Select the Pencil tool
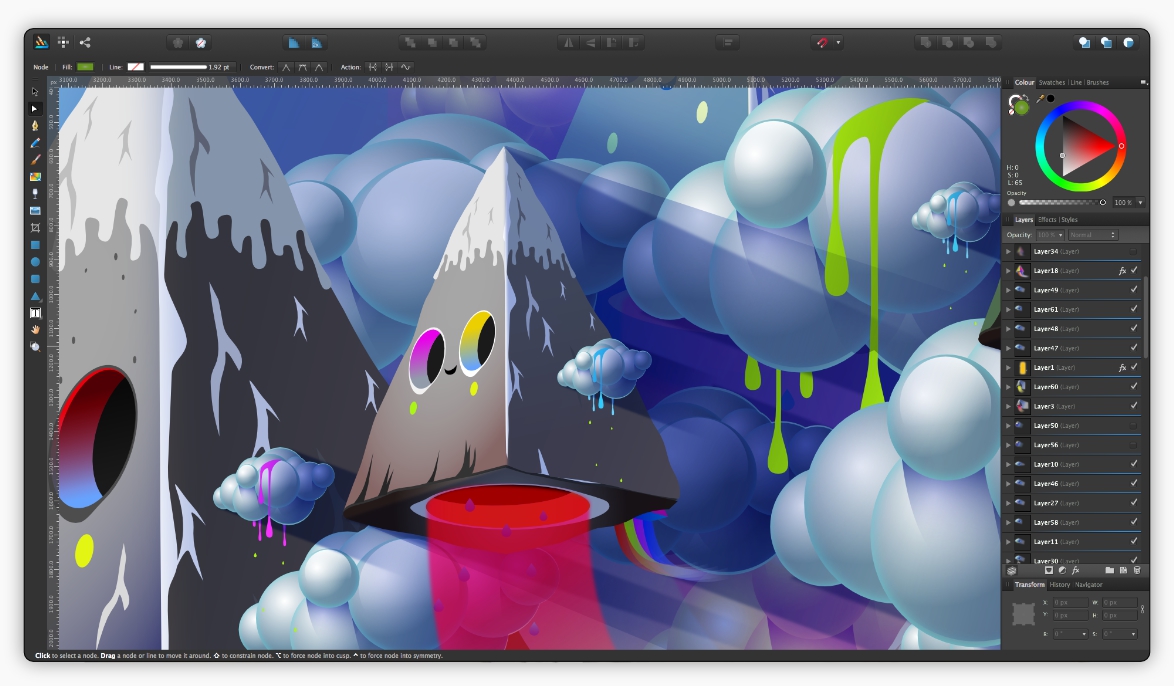The width and height of the screenshot is (1174, 686). click(35, 142)
